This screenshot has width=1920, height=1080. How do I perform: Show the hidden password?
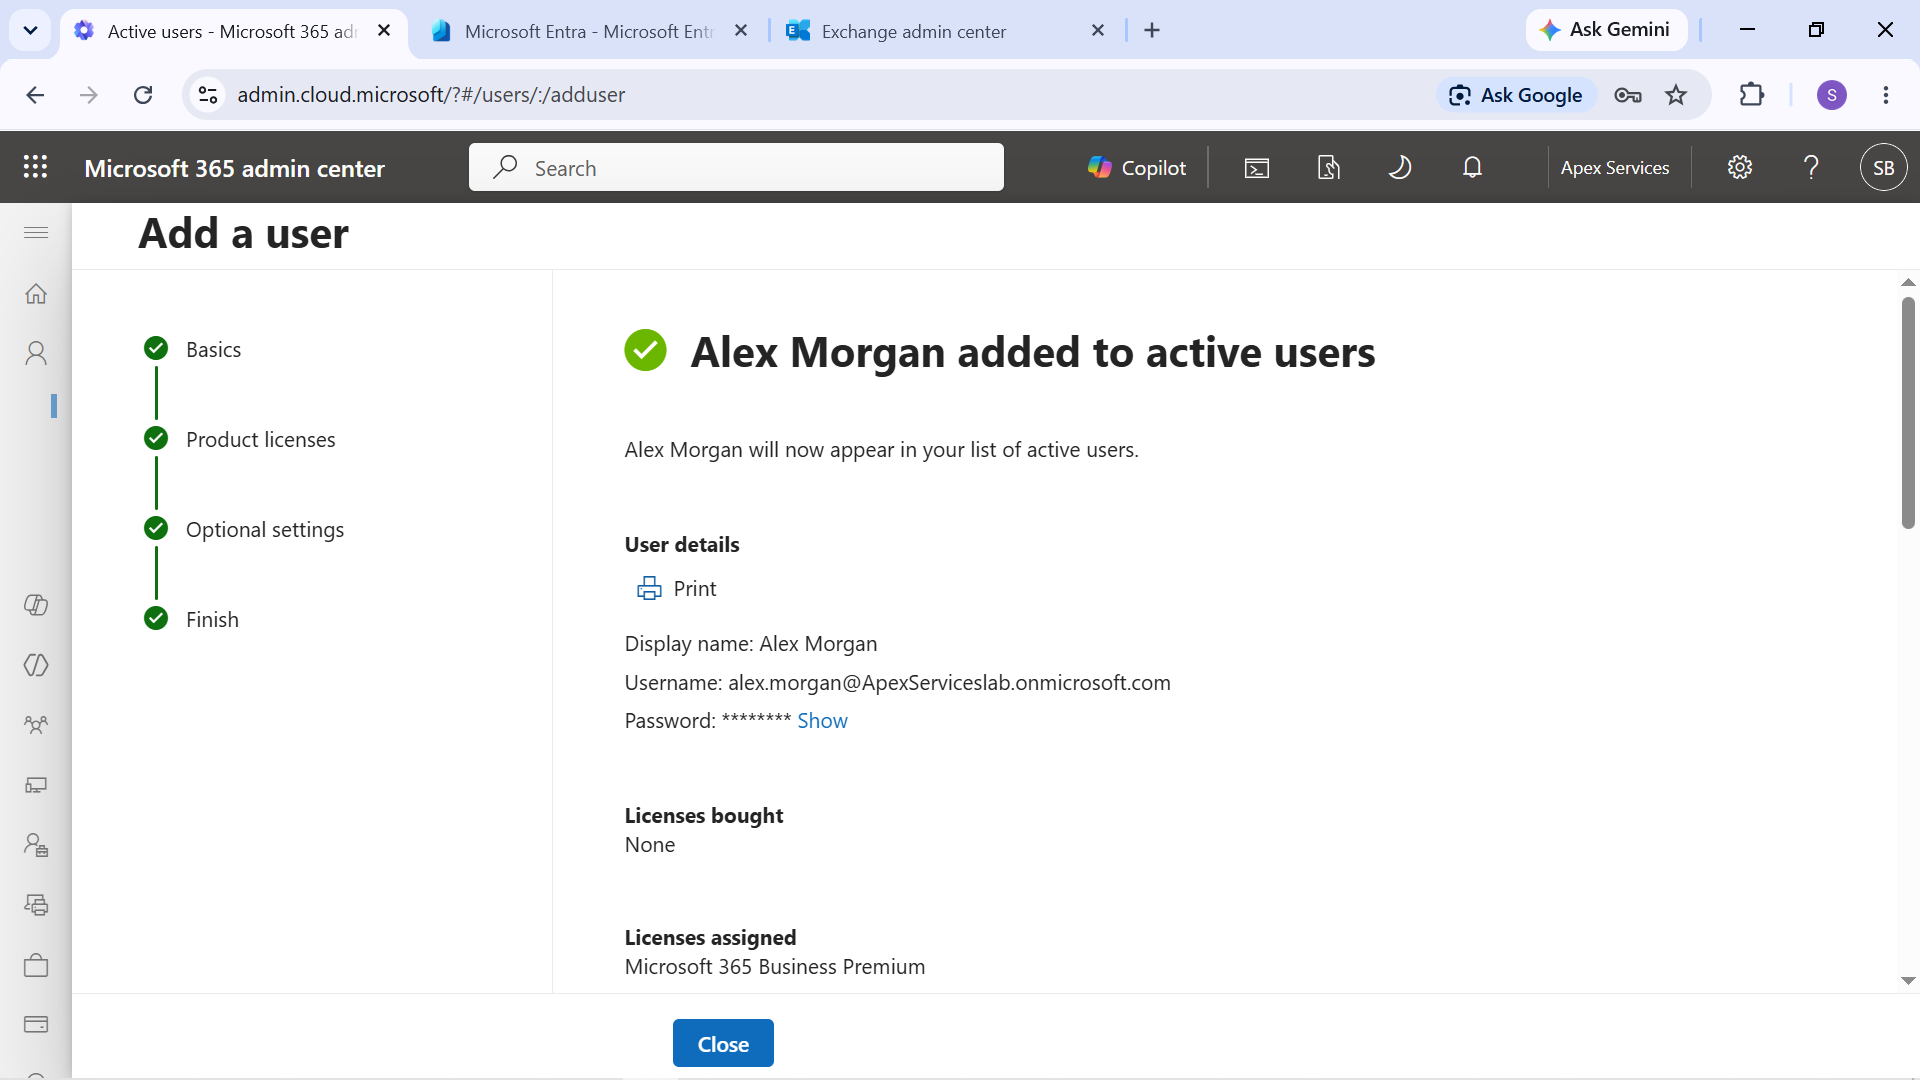(x=822, y=721)
